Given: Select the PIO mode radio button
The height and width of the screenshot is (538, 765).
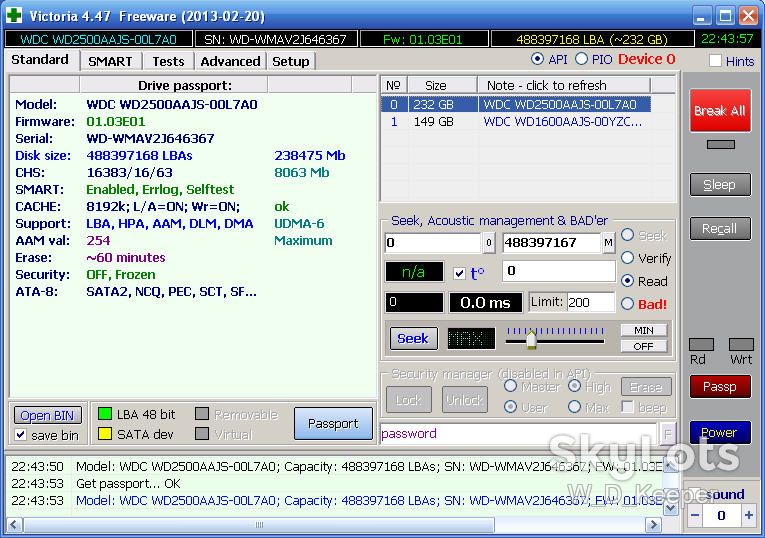Looking at the screenshot, I should (x=581, y=59).
